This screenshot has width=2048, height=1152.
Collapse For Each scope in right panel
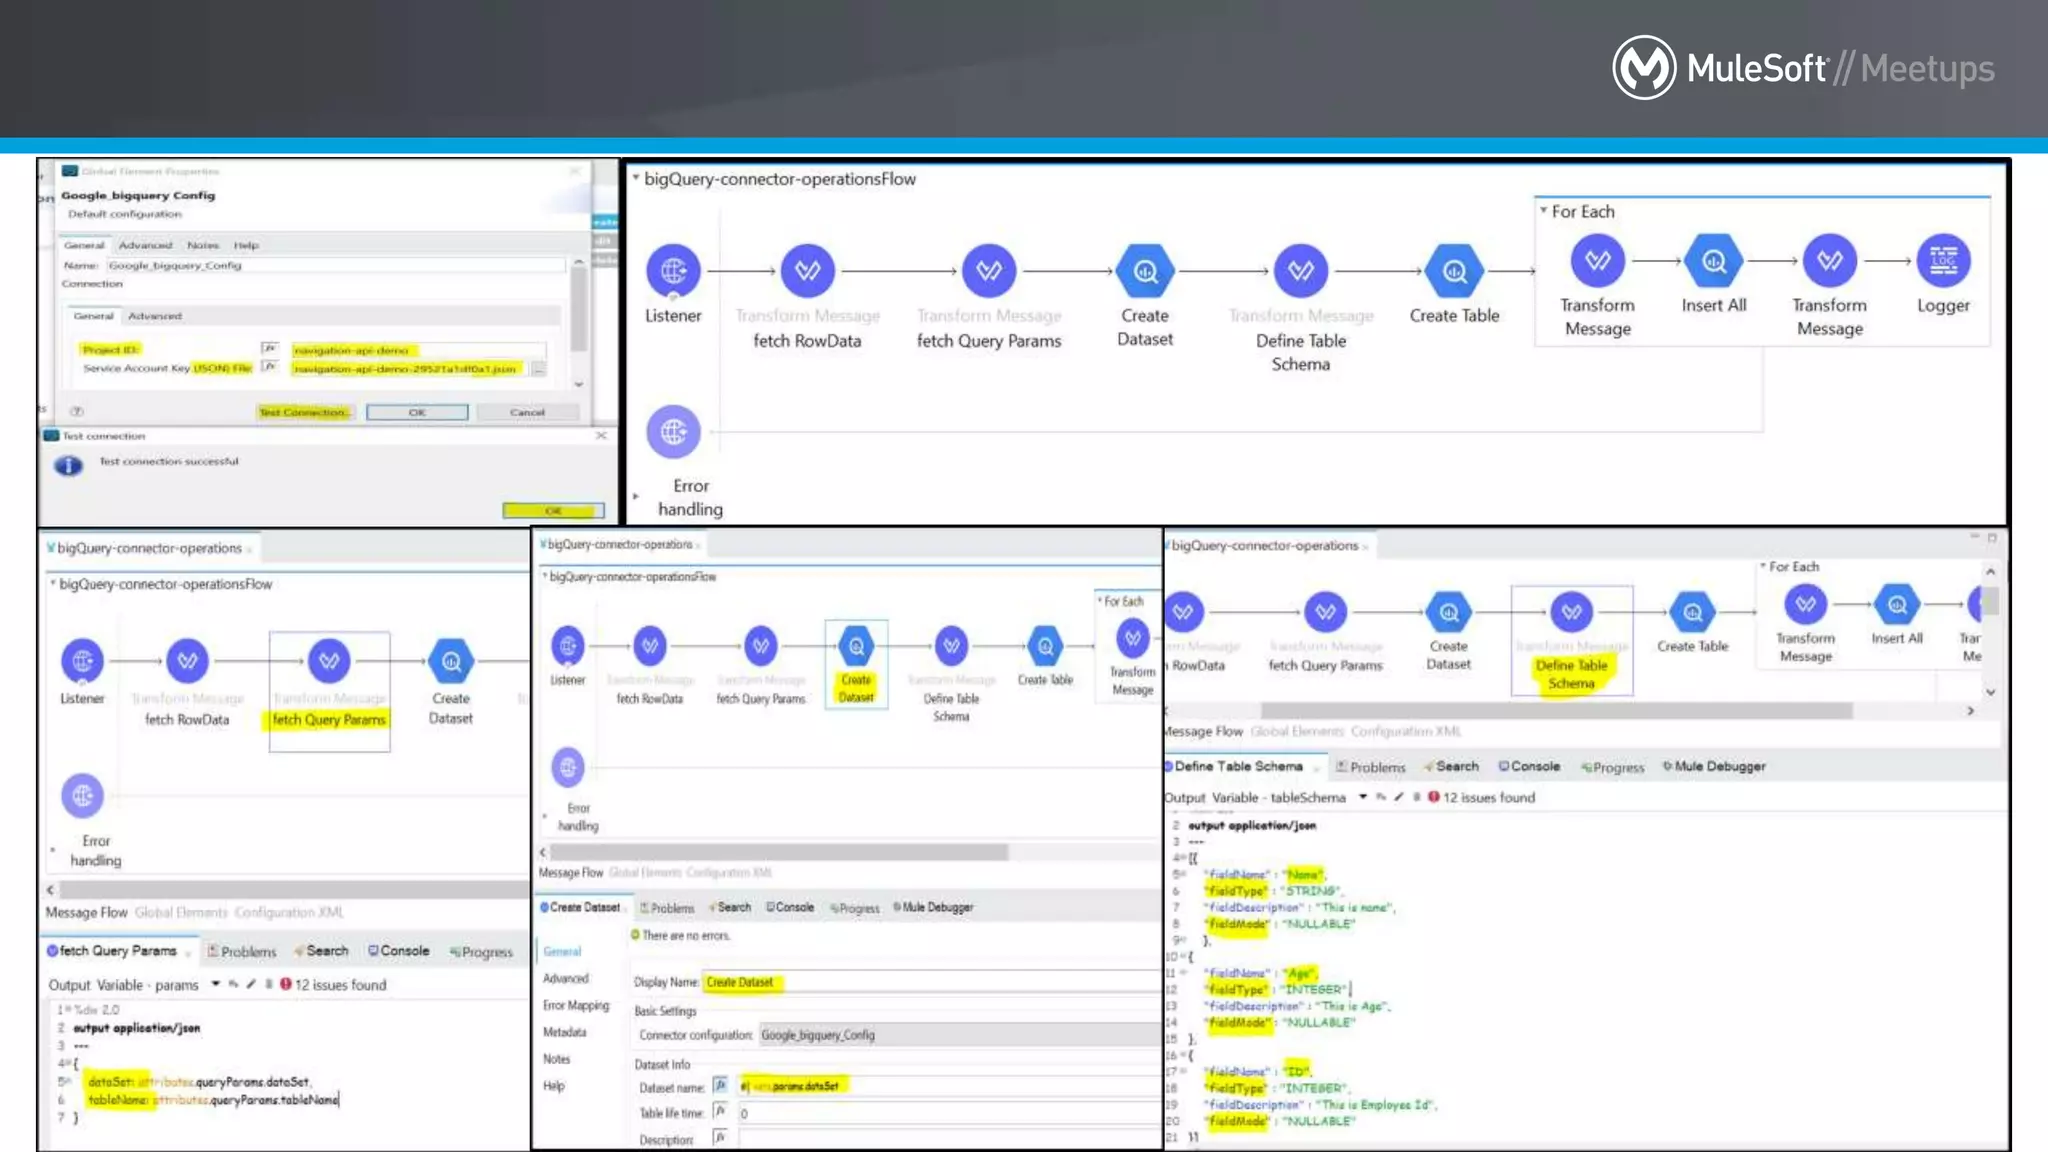[1763, 566]
